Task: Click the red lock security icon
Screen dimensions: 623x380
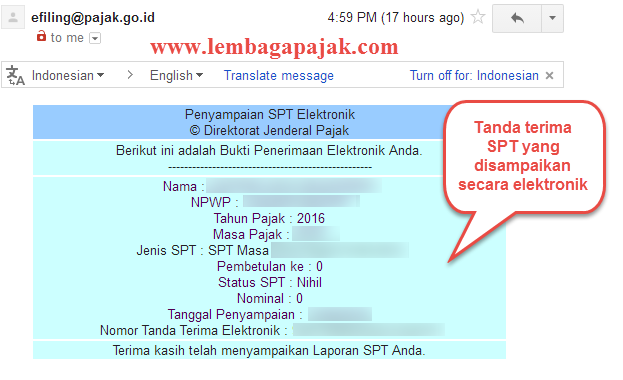Action: 41,36
